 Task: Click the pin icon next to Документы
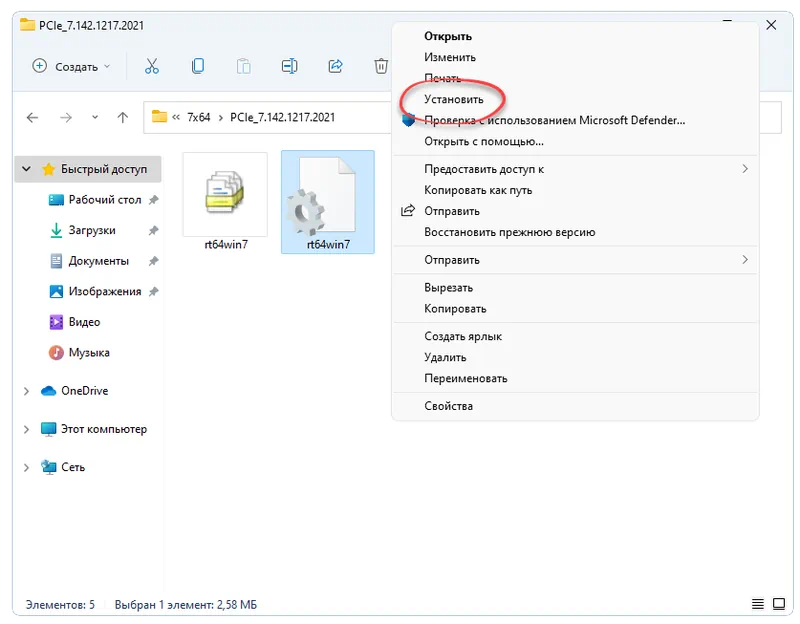click(154, 261)
